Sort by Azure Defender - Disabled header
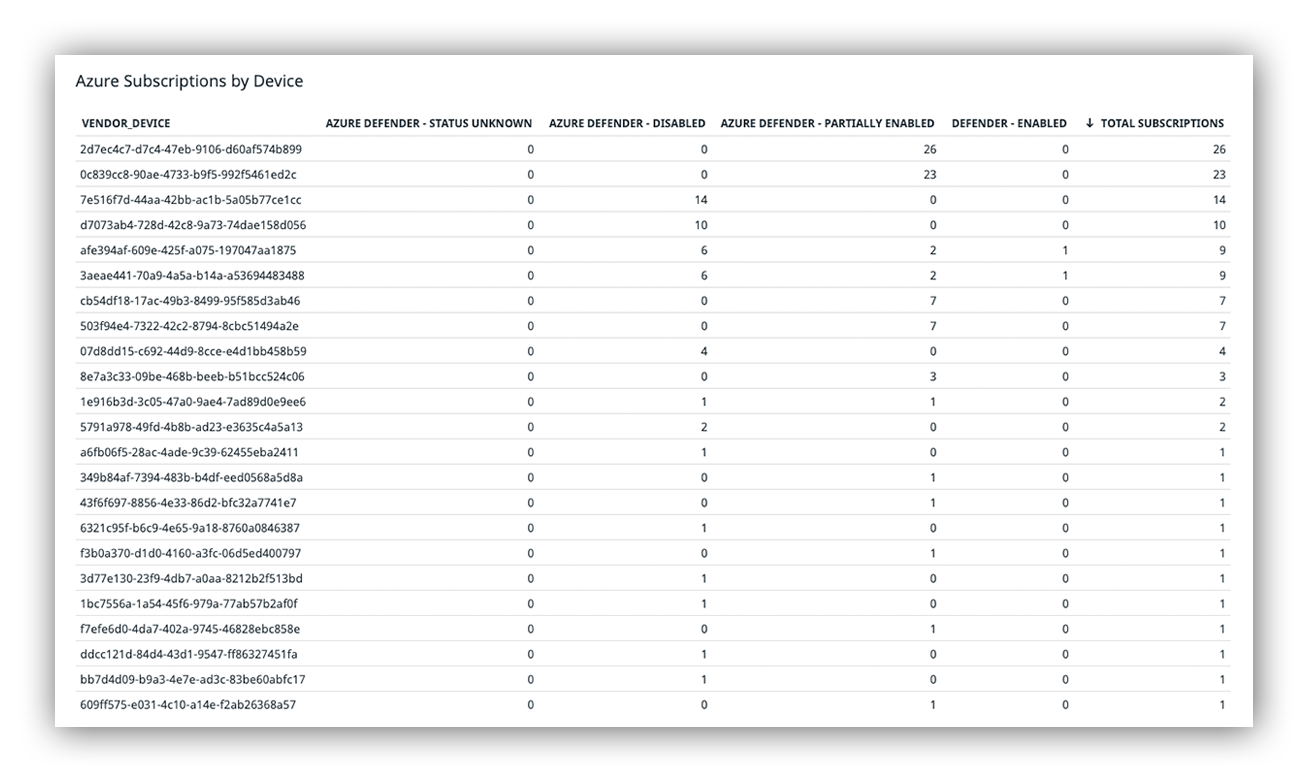The height and width of the screenshot is (782, 1308). coord(627,124)
